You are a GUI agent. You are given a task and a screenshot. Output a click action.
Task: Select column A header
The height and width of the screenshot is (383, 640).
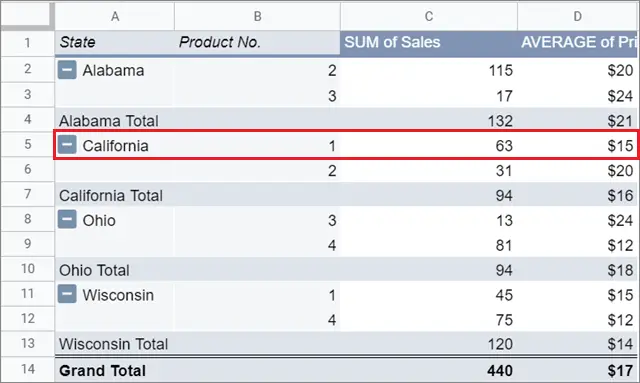tap(115, 16)
